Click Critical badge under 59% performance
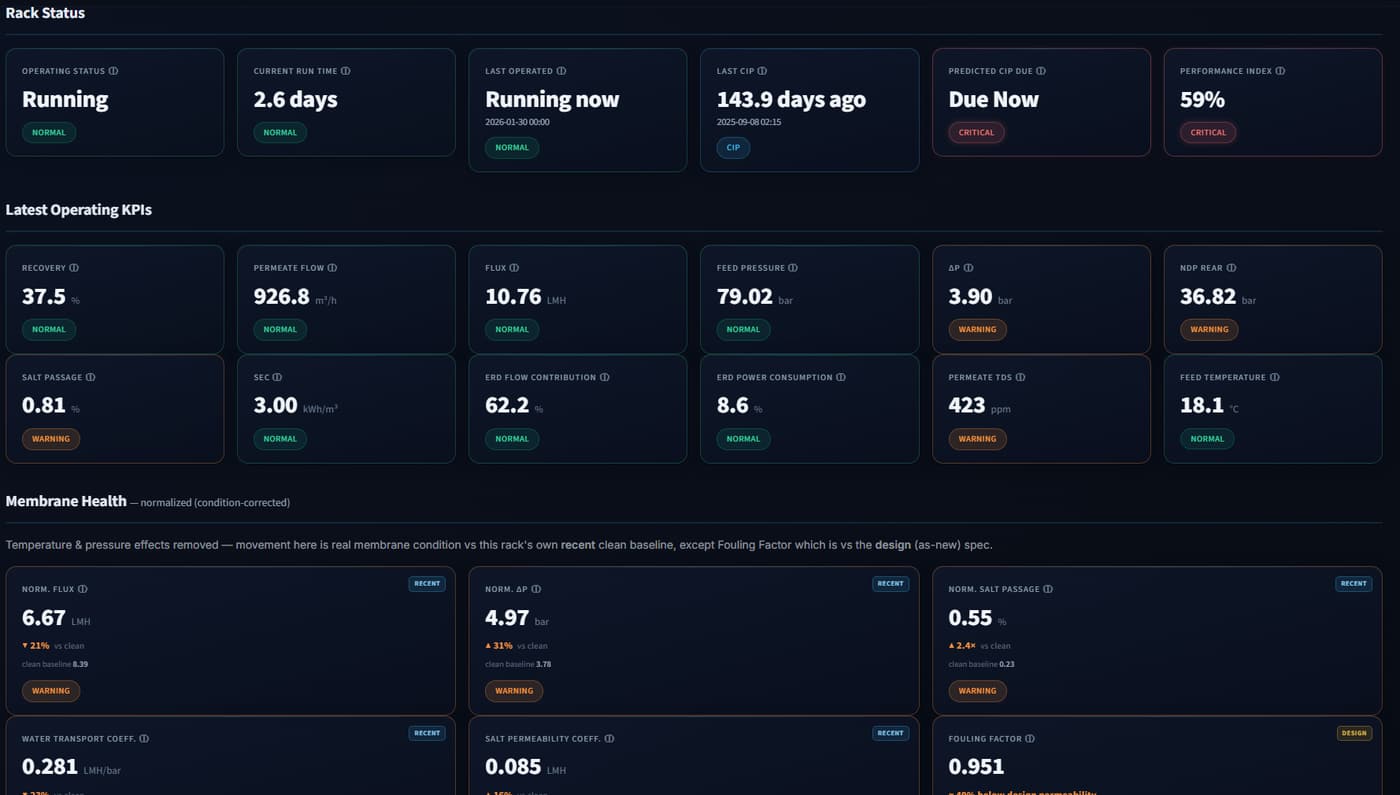This screenshot has height=795, width=1400. click(x=1208, y=132)
